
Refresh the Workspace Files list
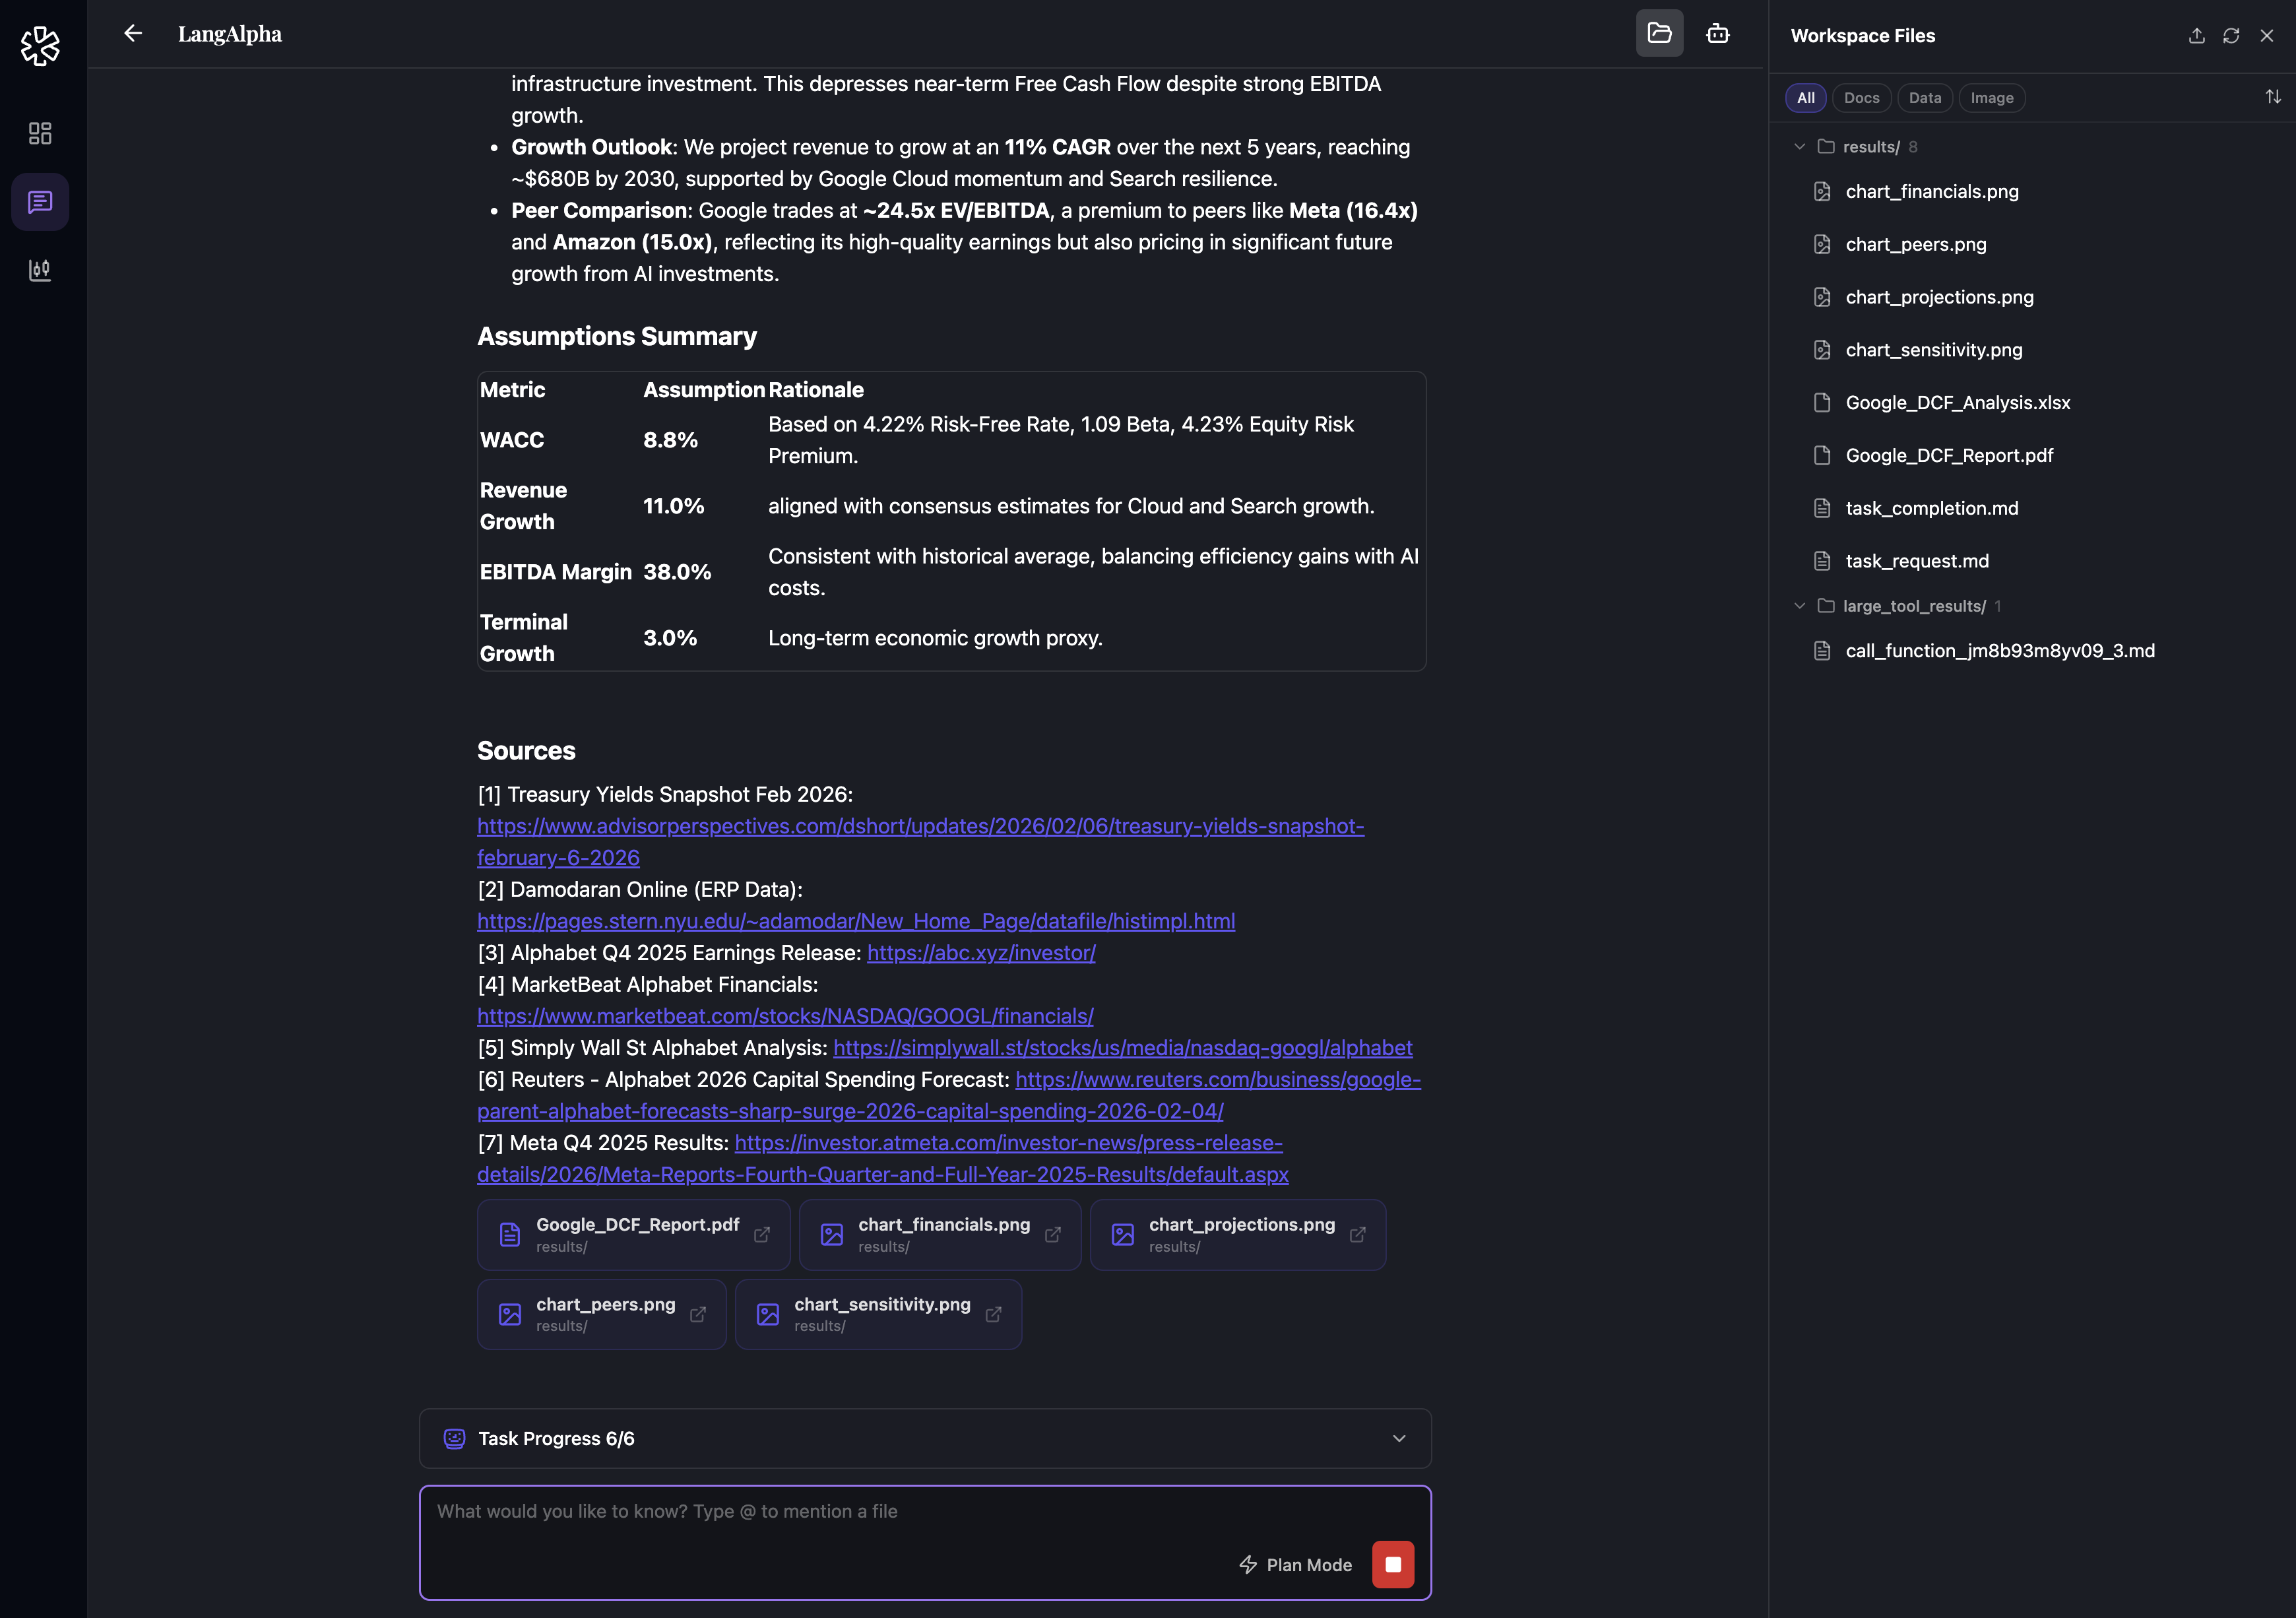tap(2231, 36)
